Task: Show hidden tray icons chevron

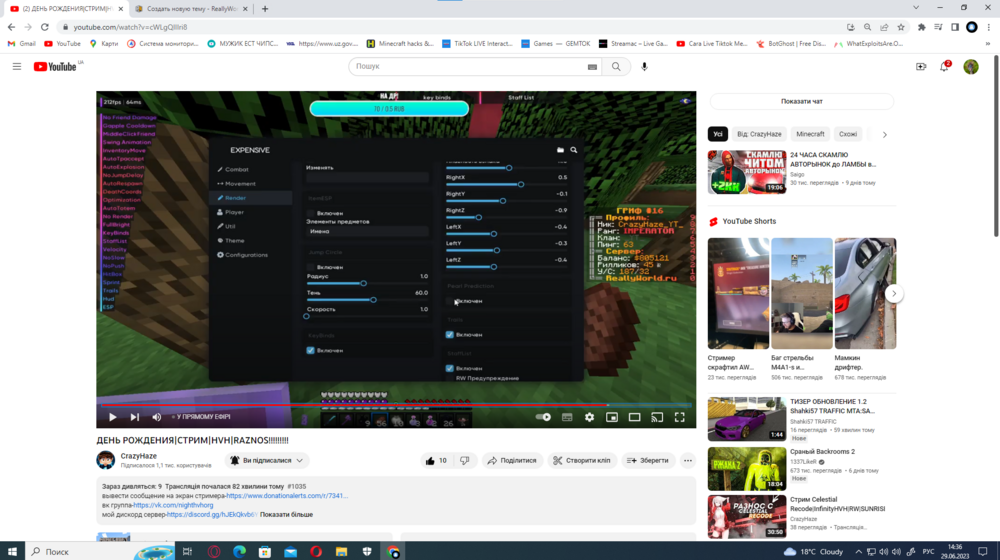Action: click(x=858, y=552)
